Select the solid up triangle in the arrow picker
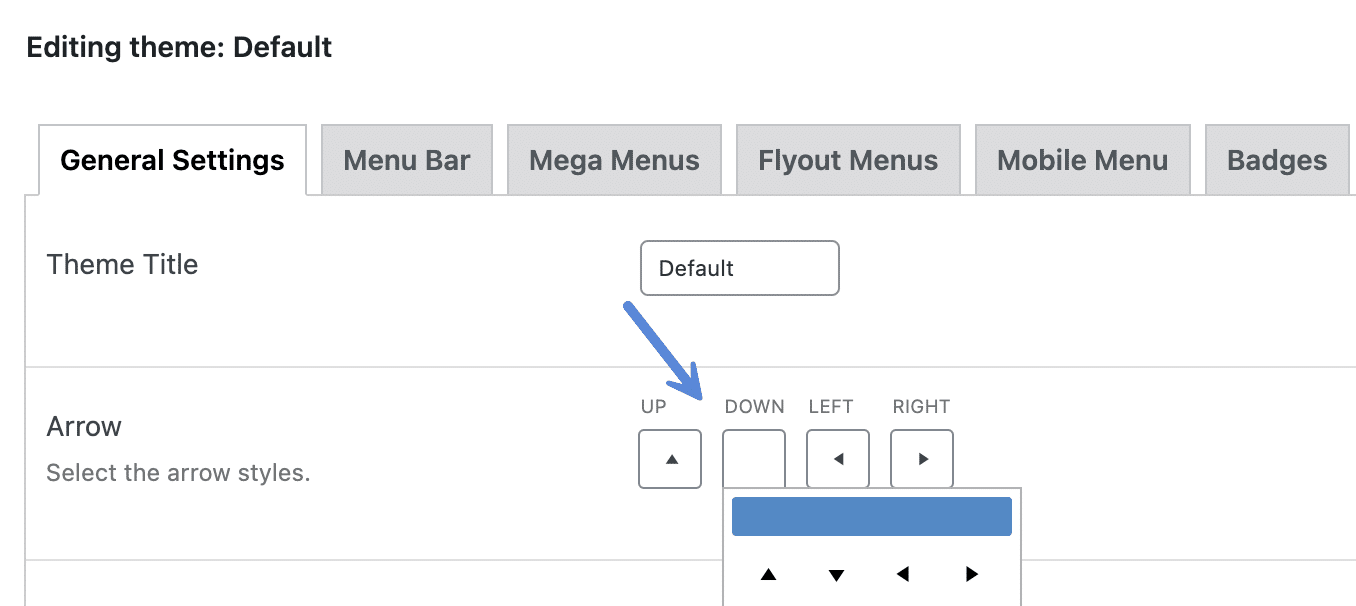The height and width of the screenshot is (606, 1356). pos(768,574)
